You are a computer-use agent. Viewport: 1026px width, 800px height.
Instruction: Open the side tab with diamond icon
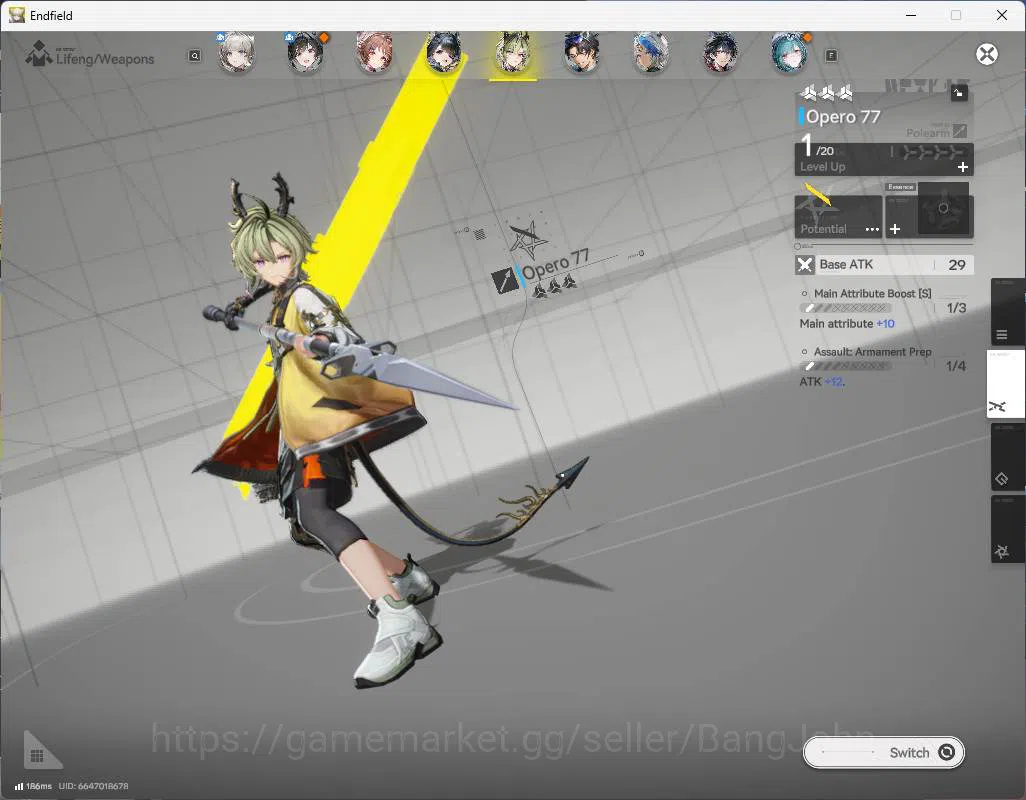point(1006,457)
